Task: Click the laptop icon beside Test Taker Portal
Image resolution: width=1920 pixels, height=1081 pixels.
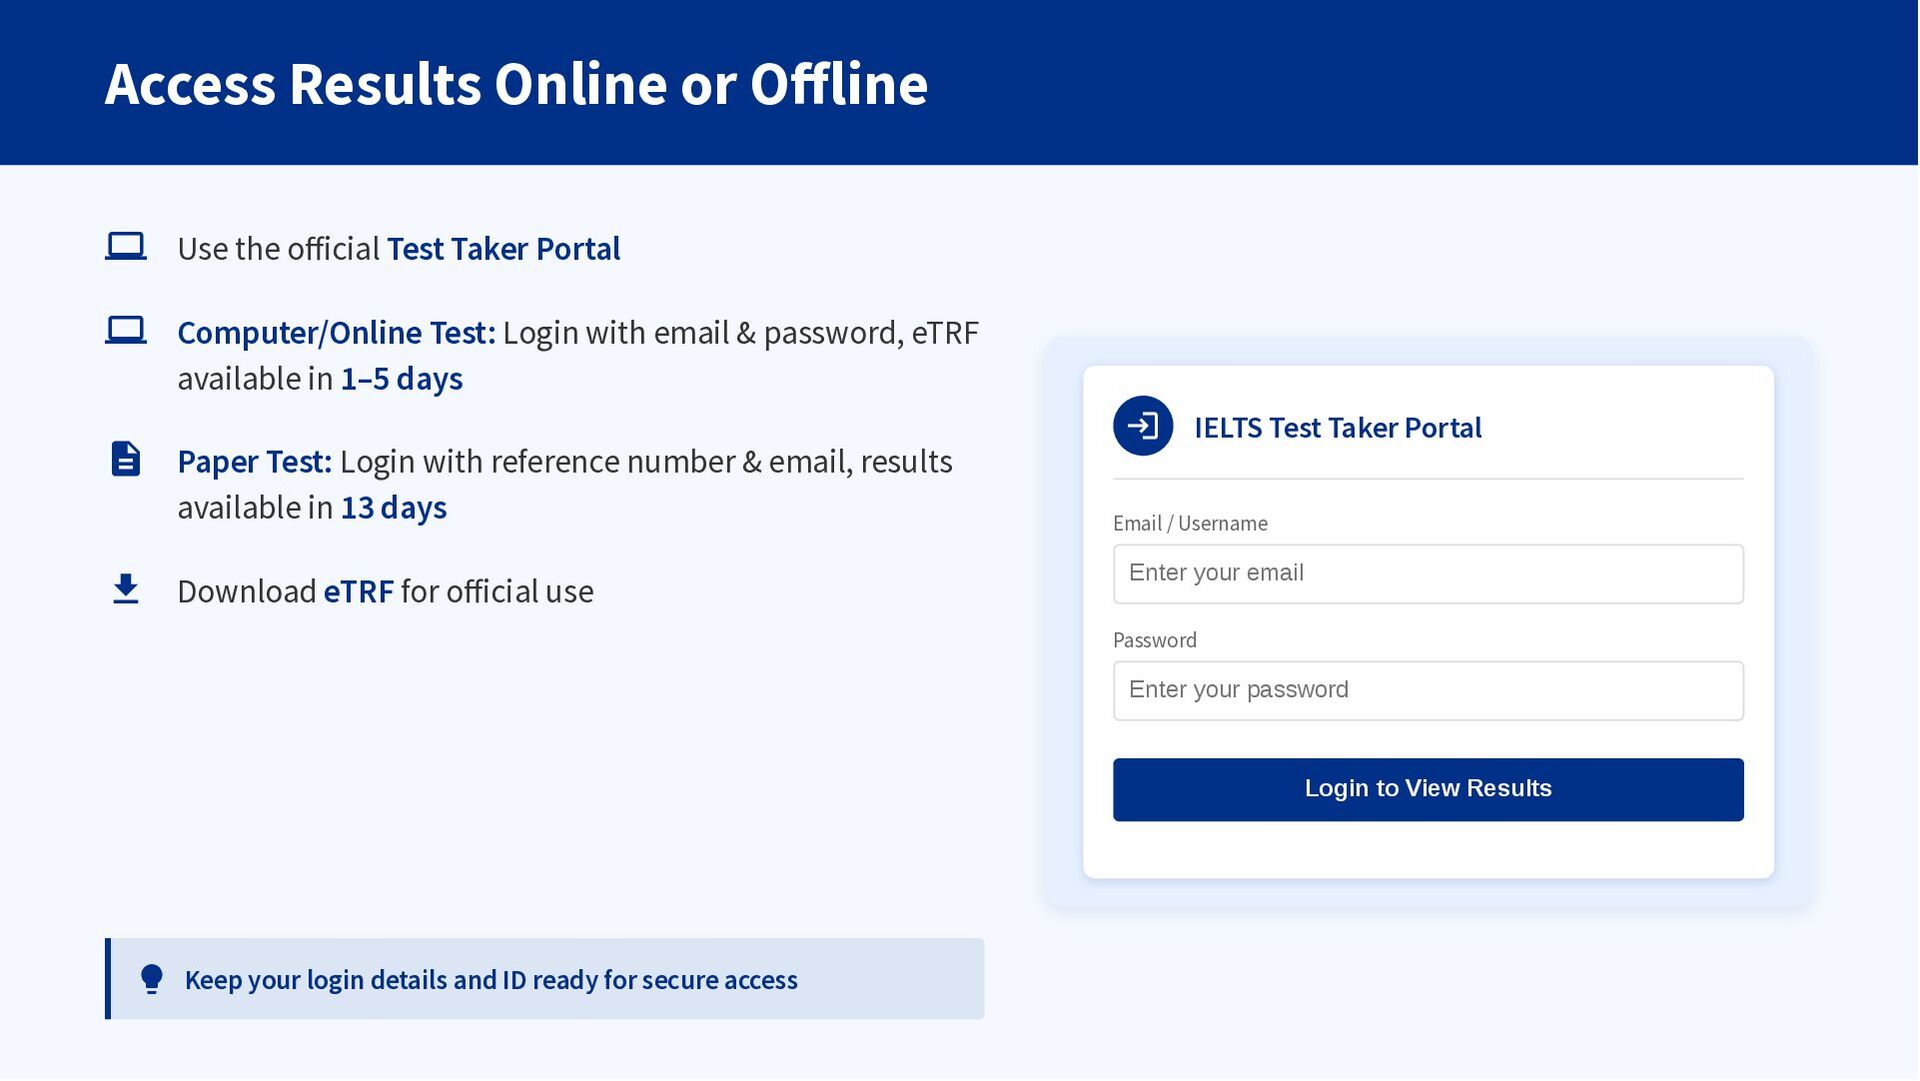Action: click(x=126, y=247)
